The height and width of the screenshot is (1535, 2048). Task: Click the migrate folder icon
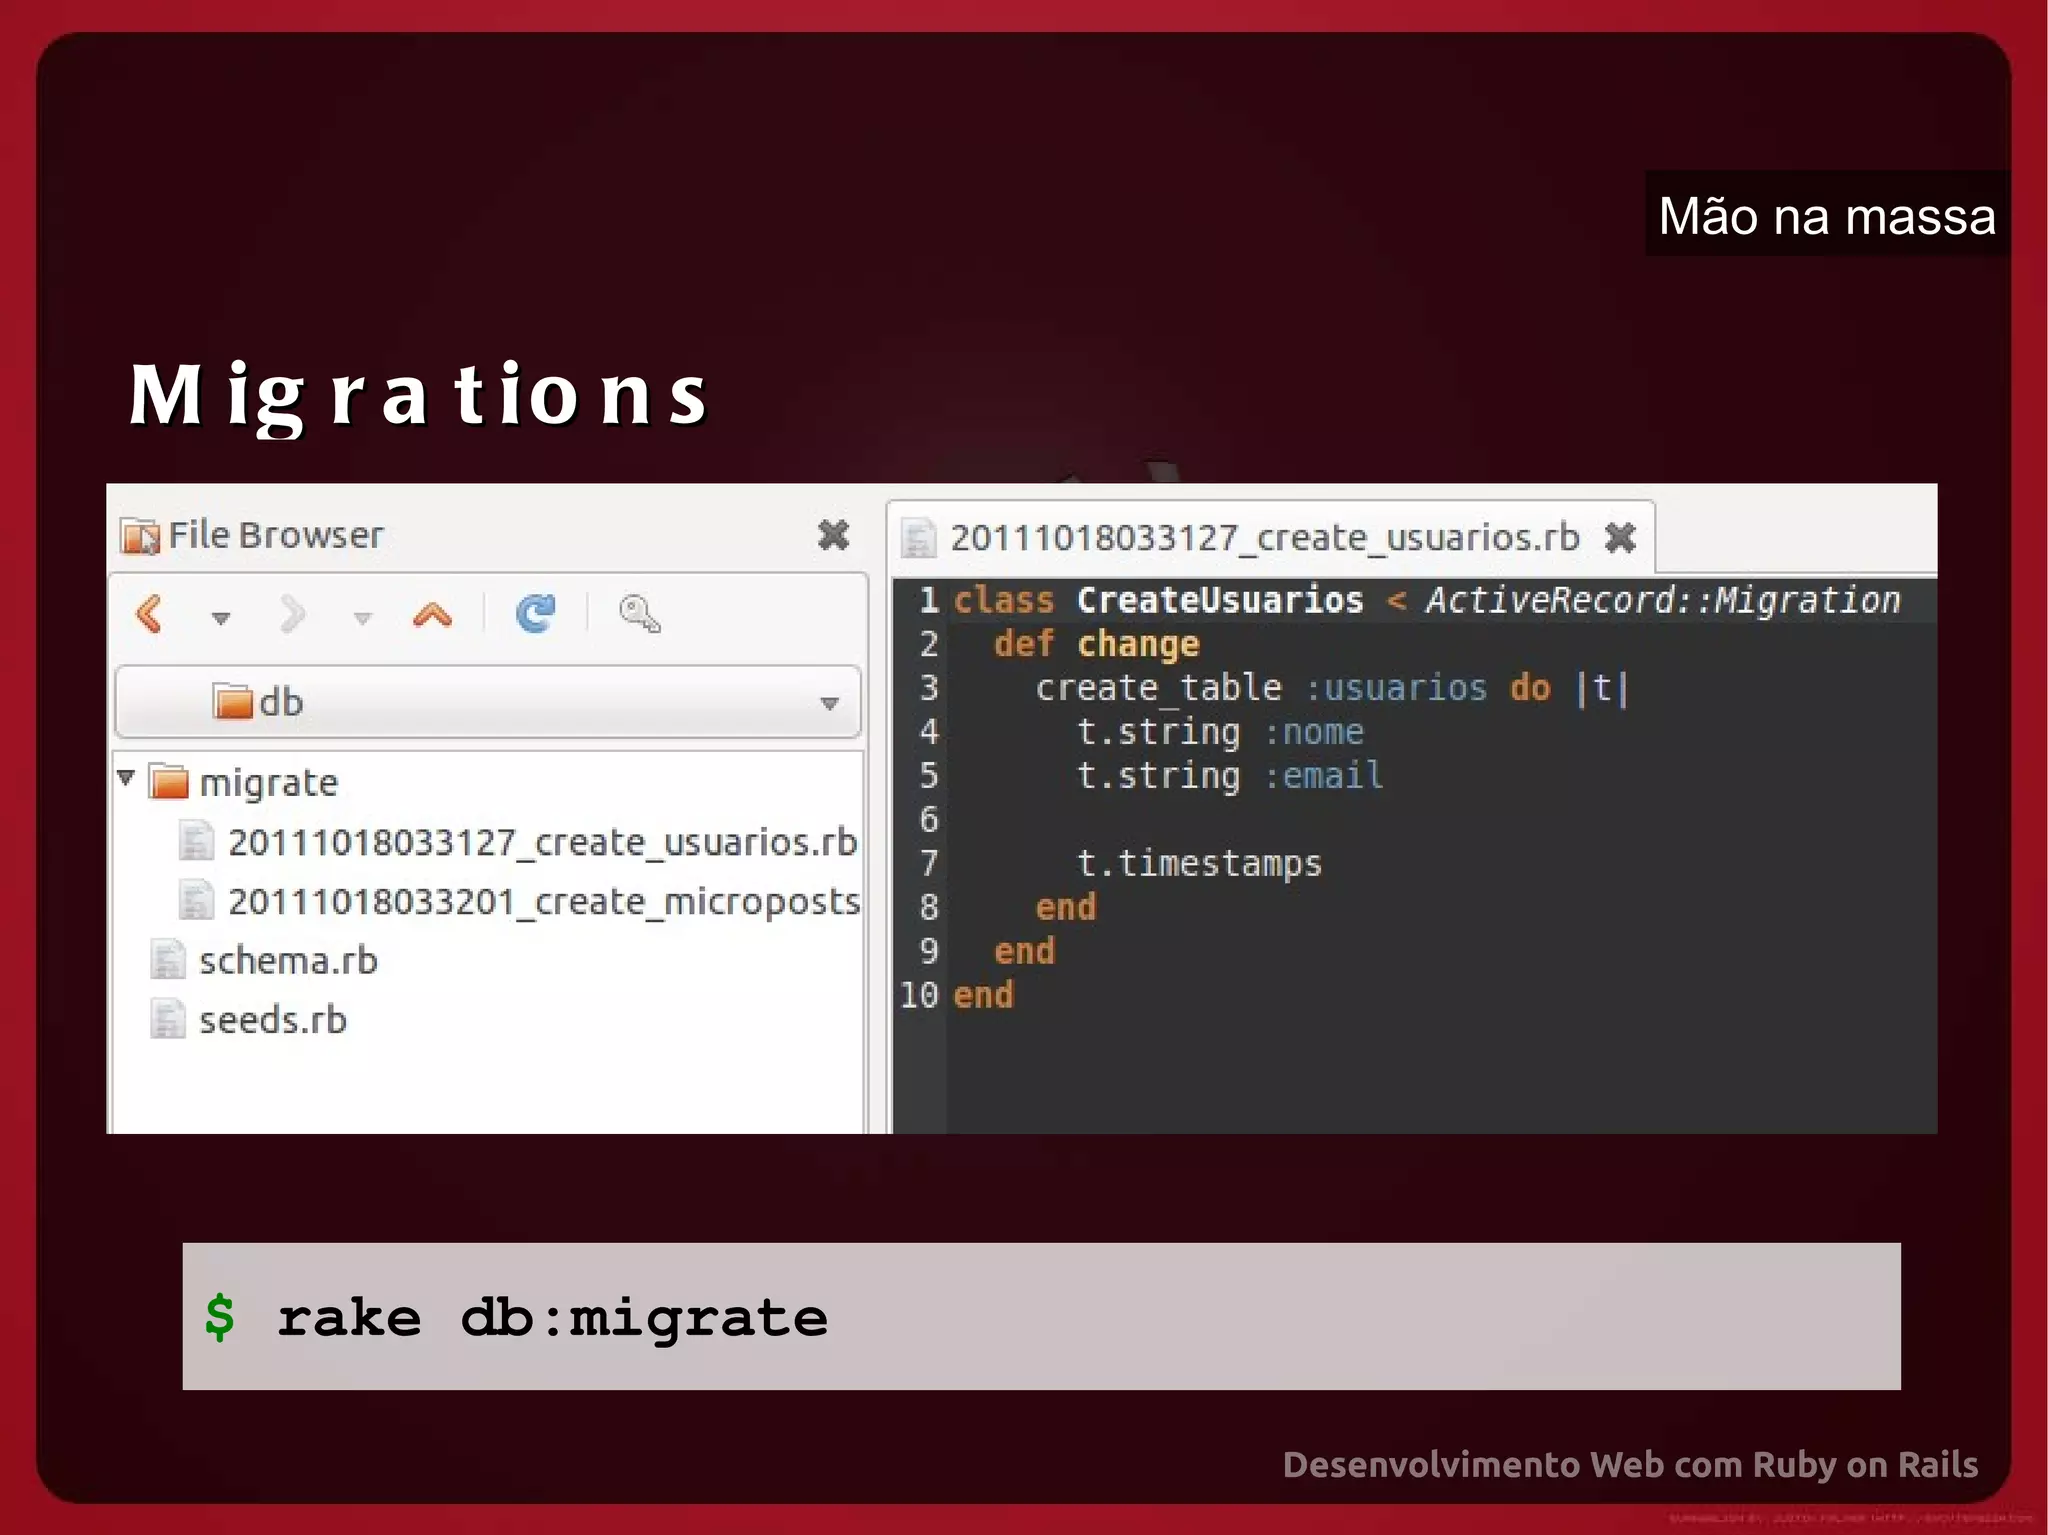click(x=169, y=781)
